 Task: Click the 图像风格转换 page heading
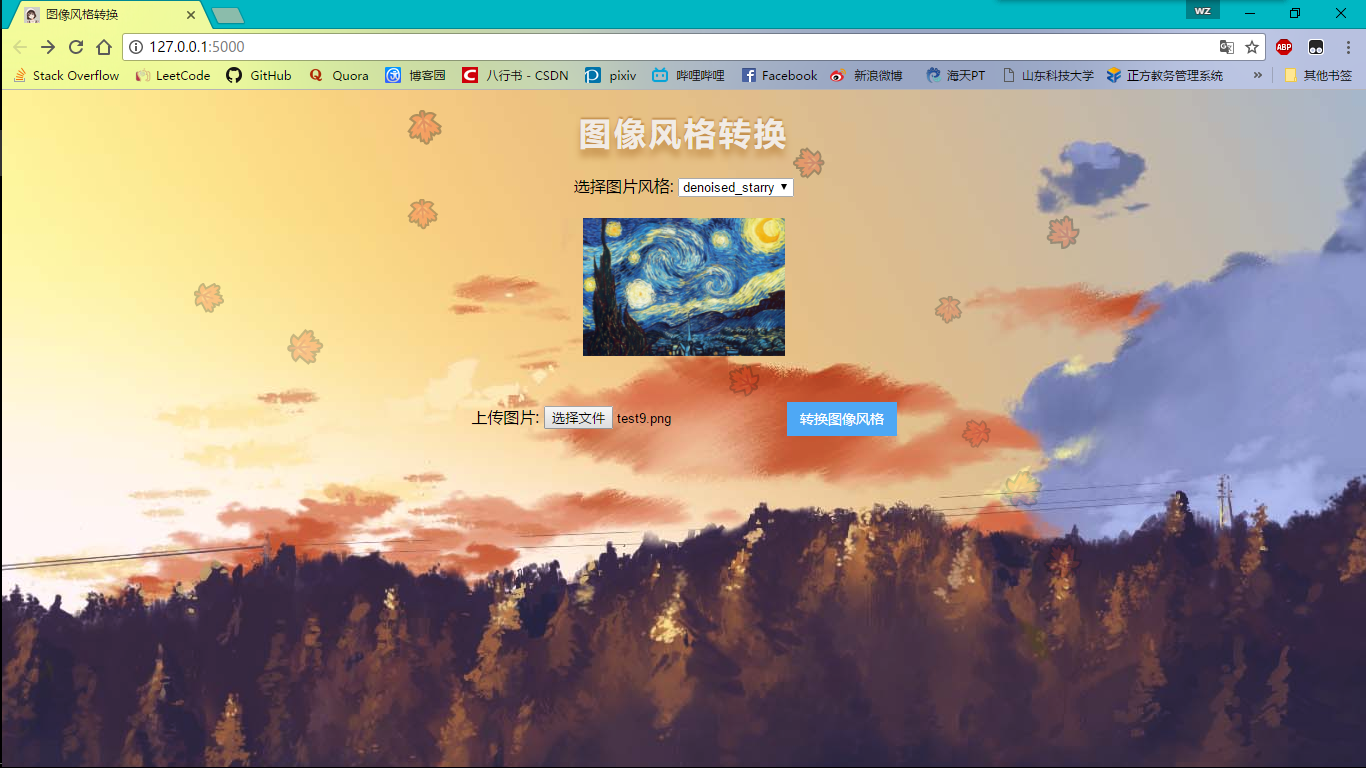click(x=683, y=134)
